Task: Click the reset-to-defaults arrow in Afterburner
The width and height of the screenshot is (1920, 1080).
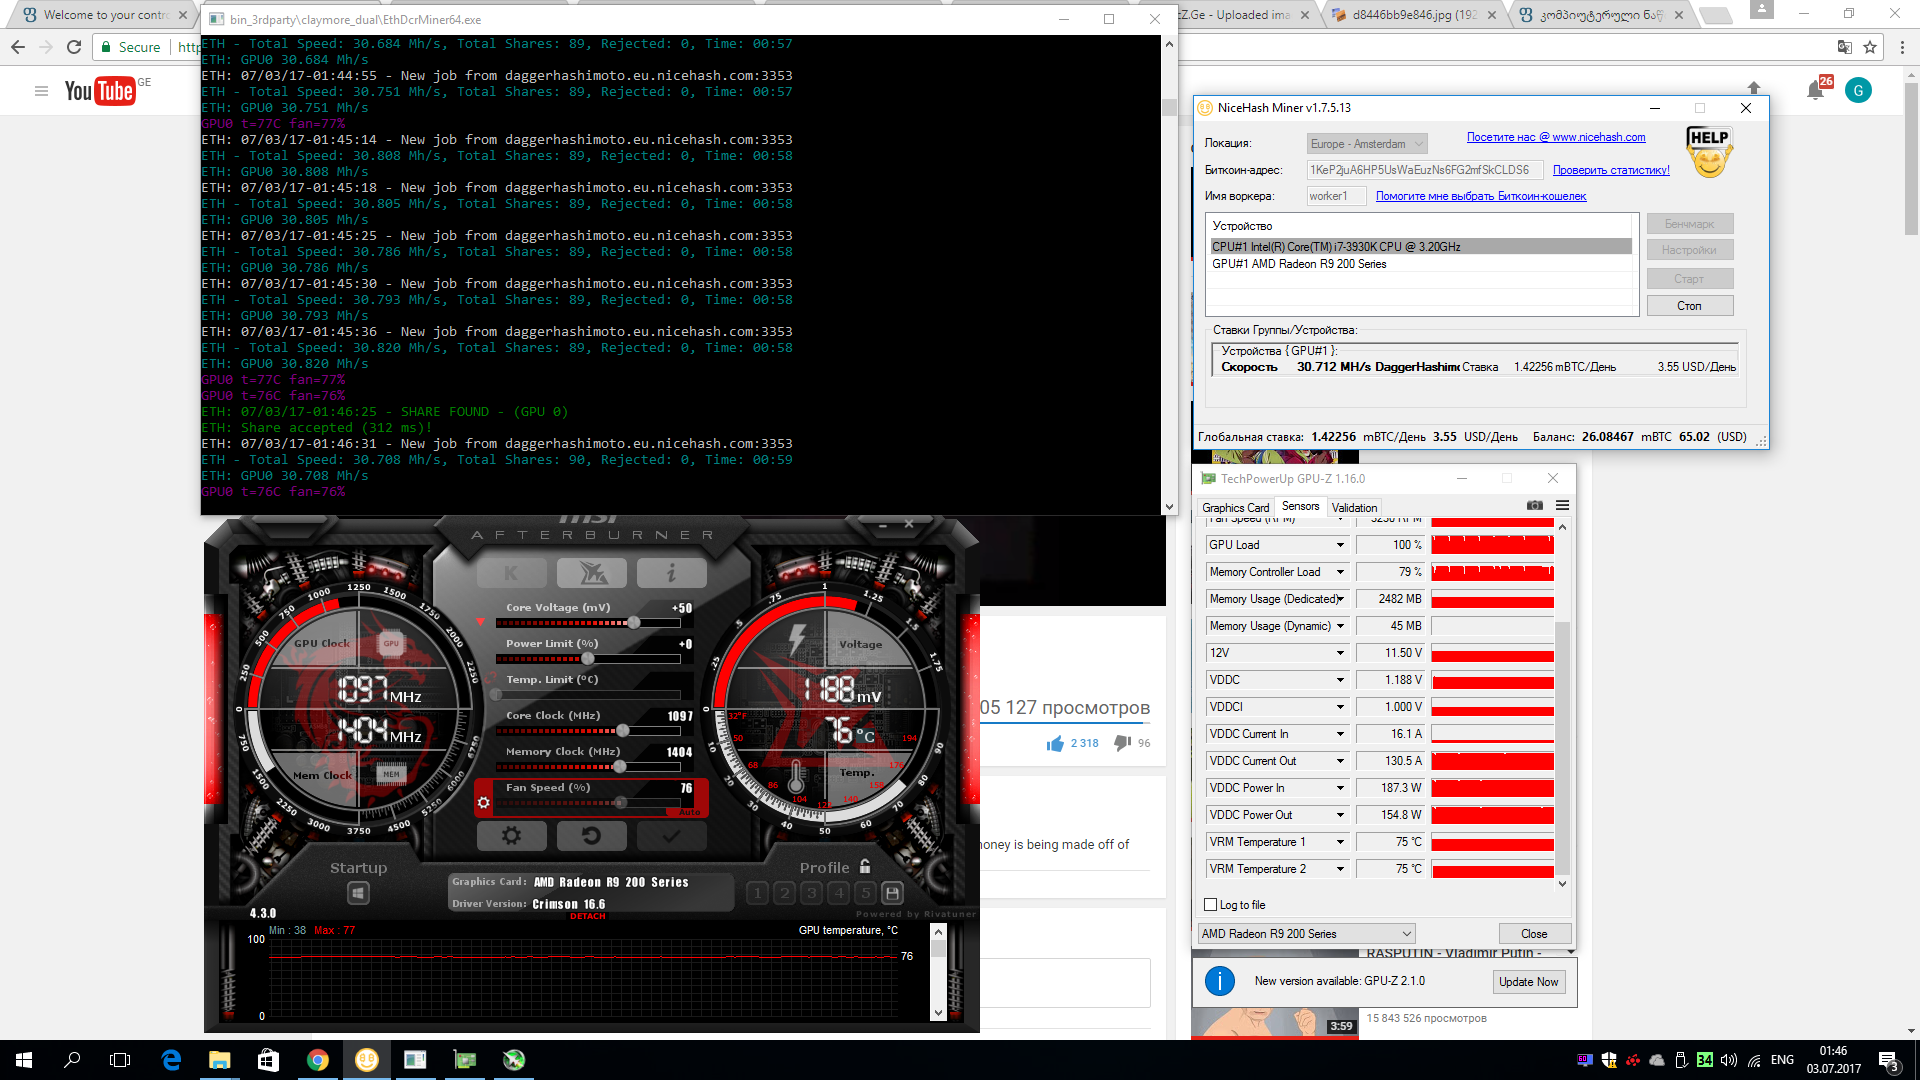Action: point(591,836)
